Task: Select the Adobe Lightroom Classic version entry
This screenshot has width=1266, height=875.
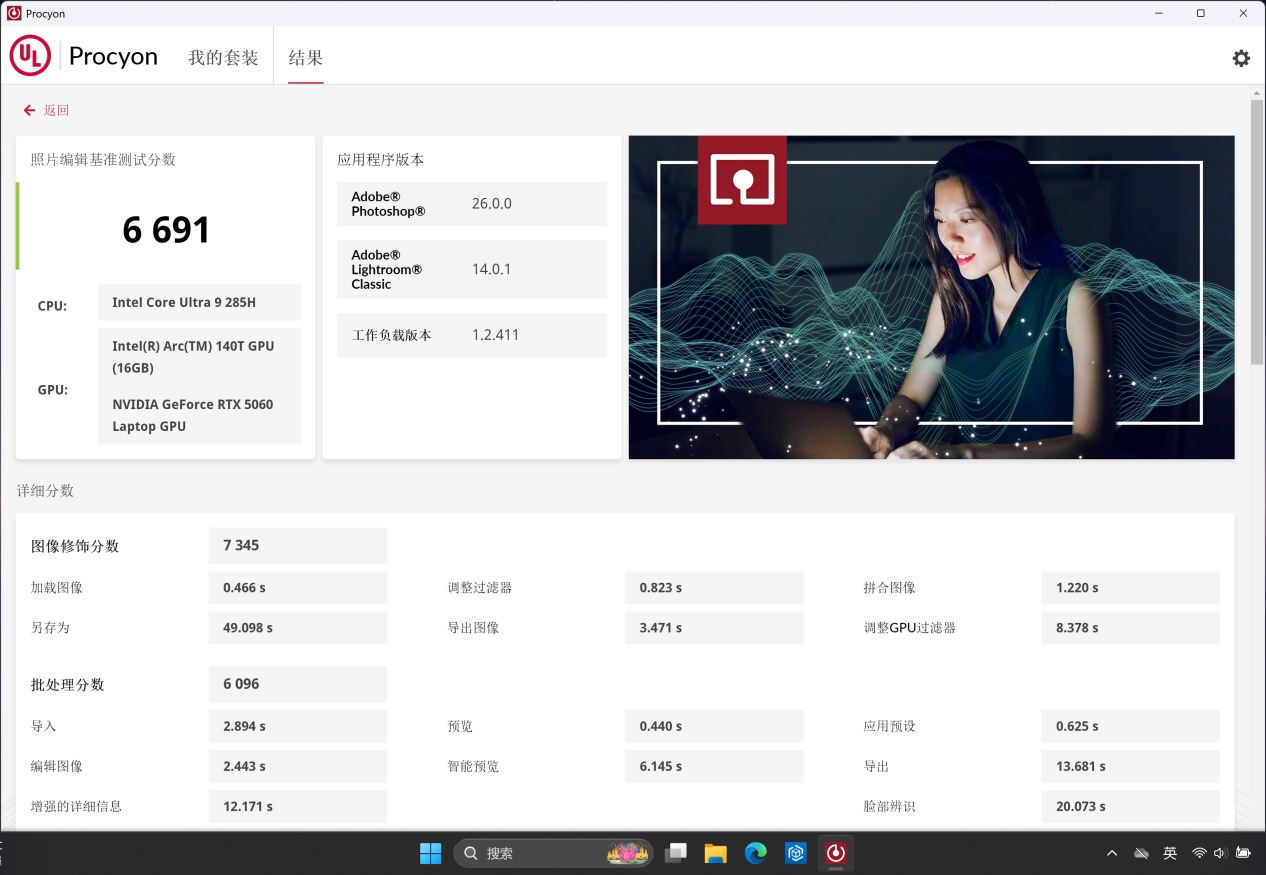Action: (471, 269)
